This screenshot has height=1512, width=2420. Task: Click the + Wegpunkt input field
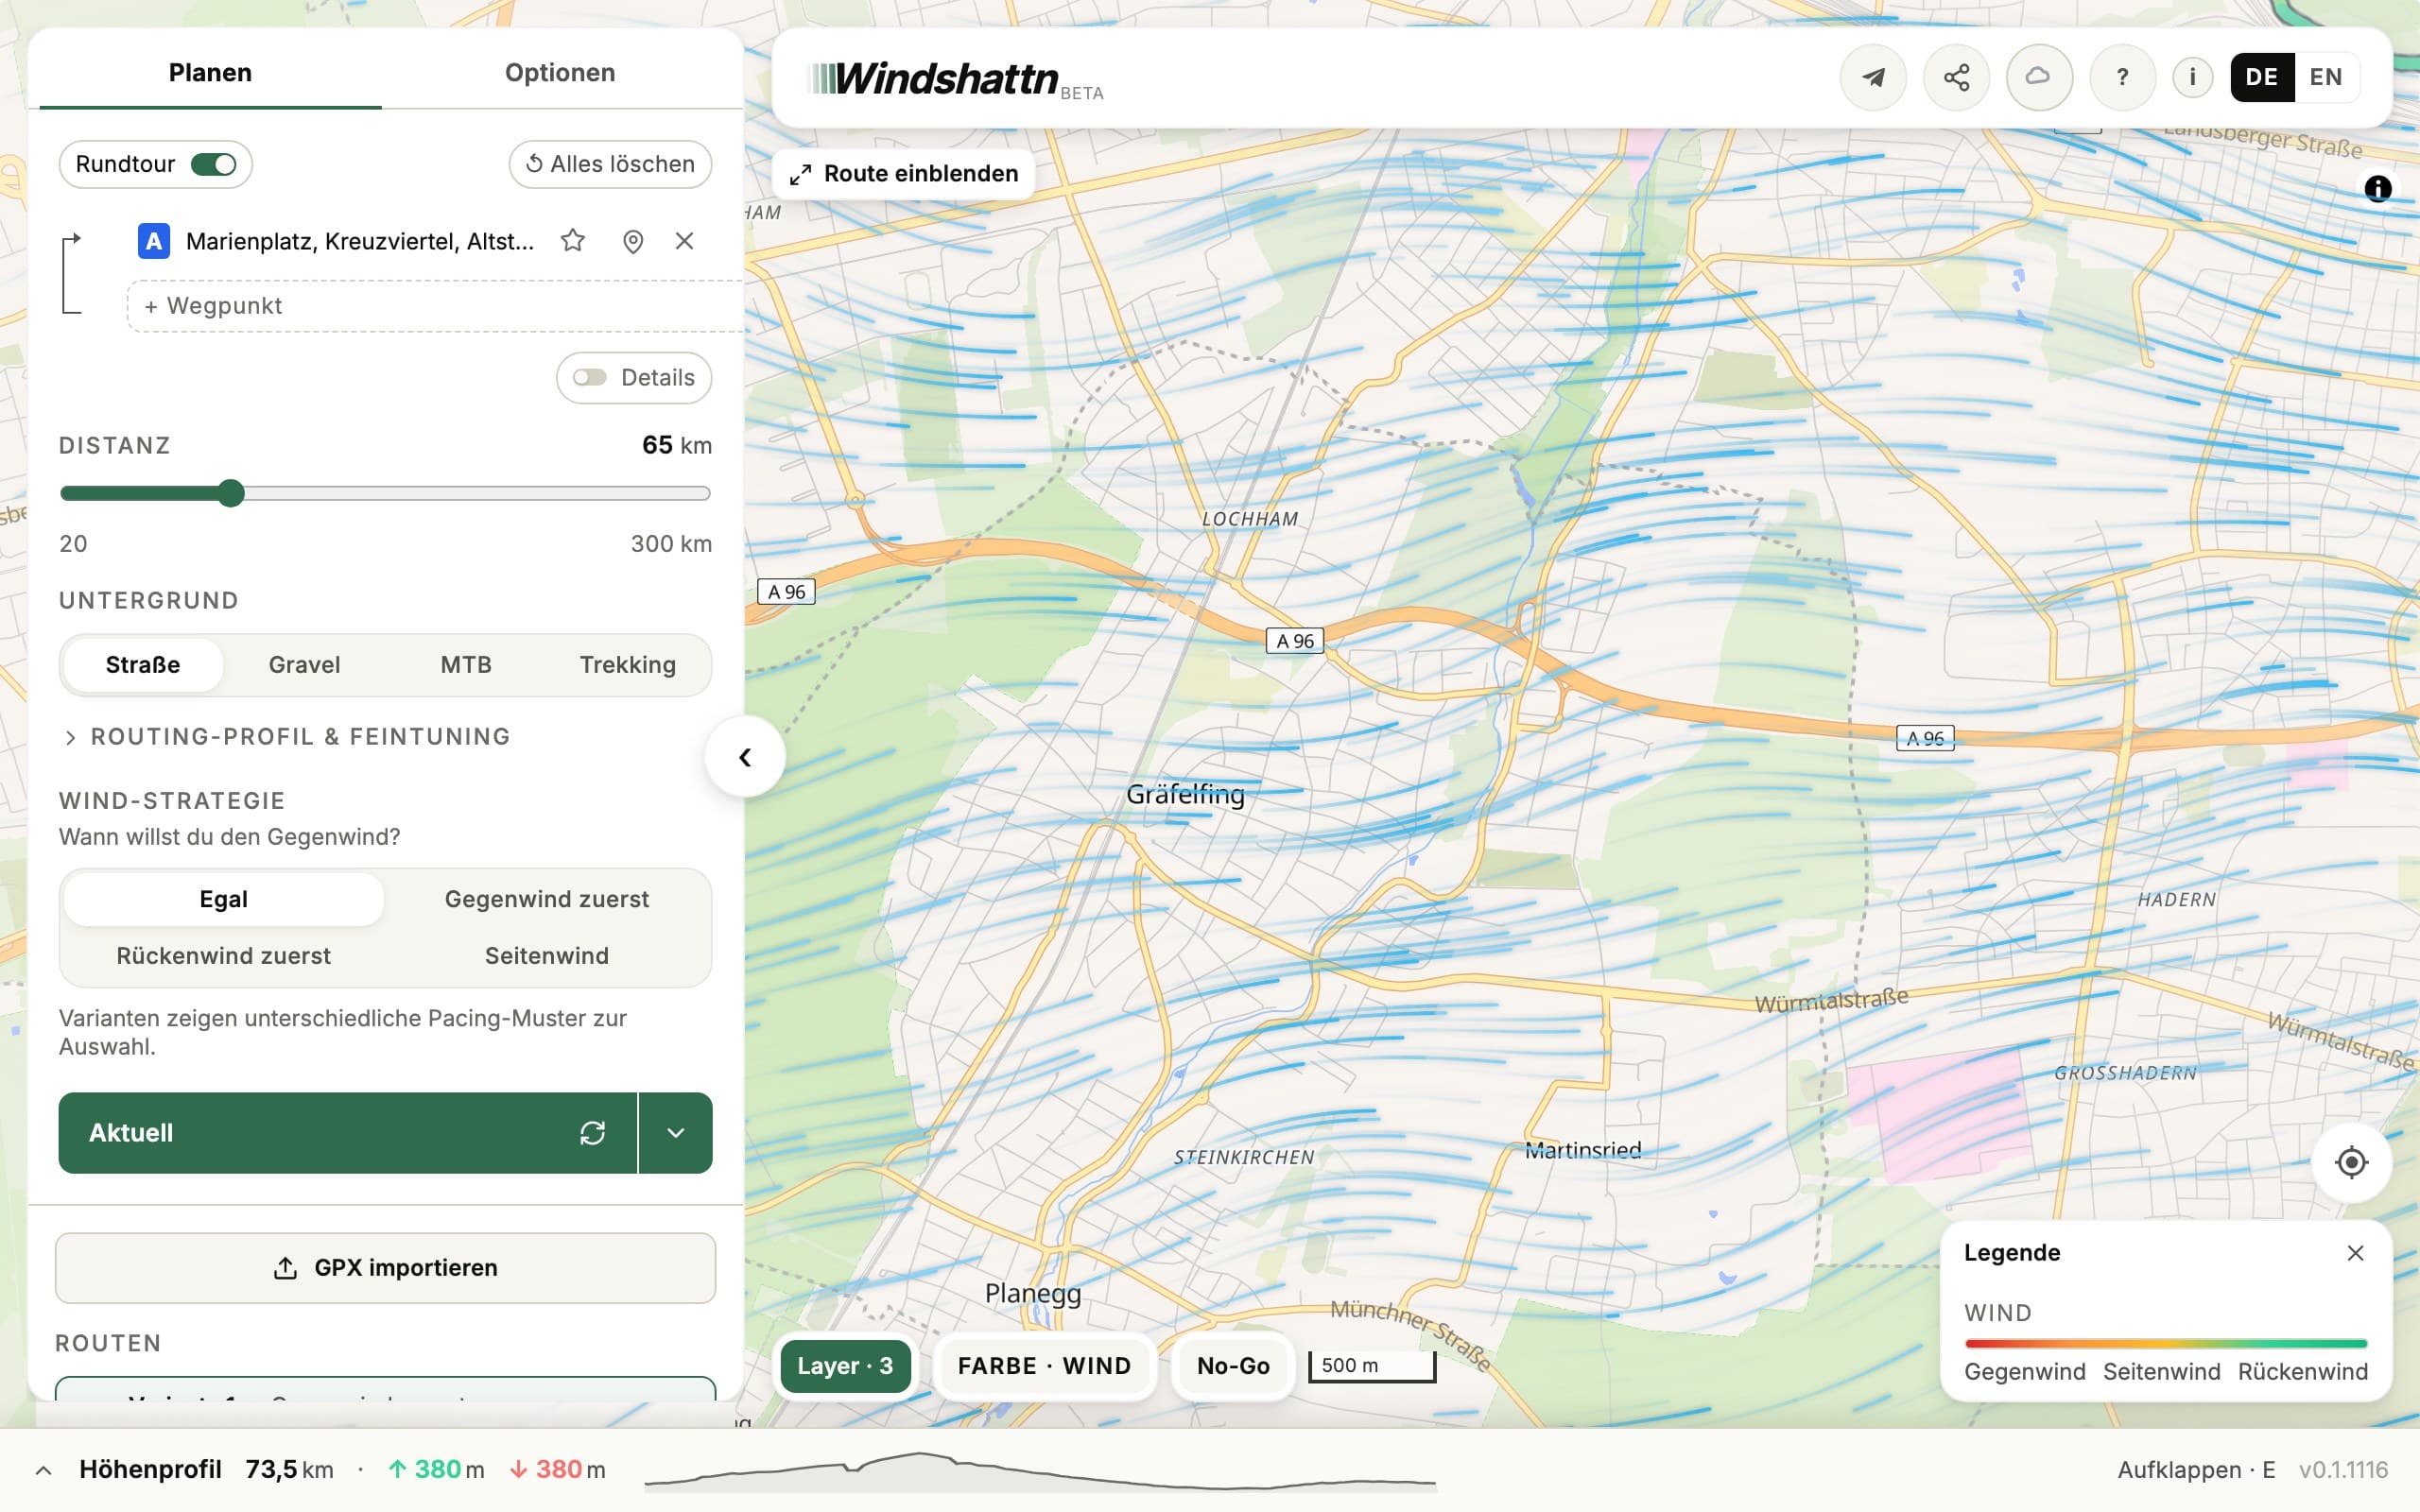[436, 306]
